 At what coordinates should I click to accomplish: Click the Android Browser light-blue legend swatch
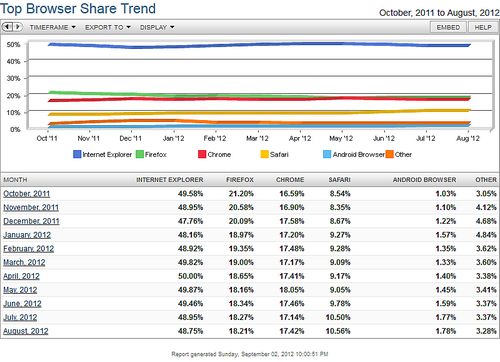coord(327,154)
